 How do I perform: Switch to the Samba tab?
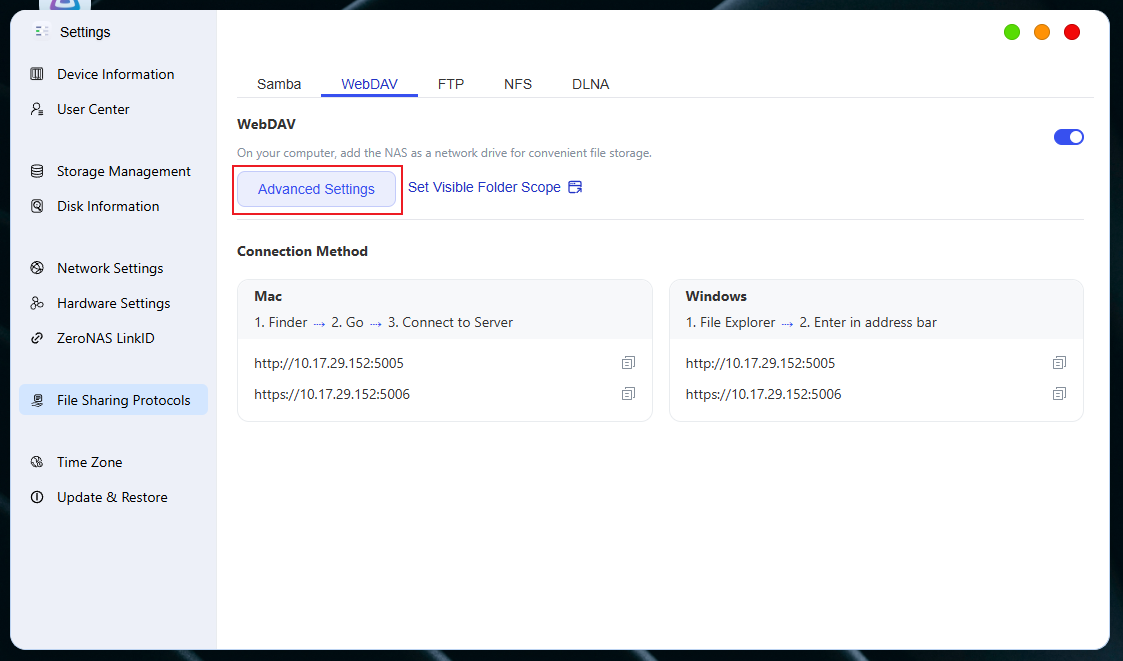(279, 84)
